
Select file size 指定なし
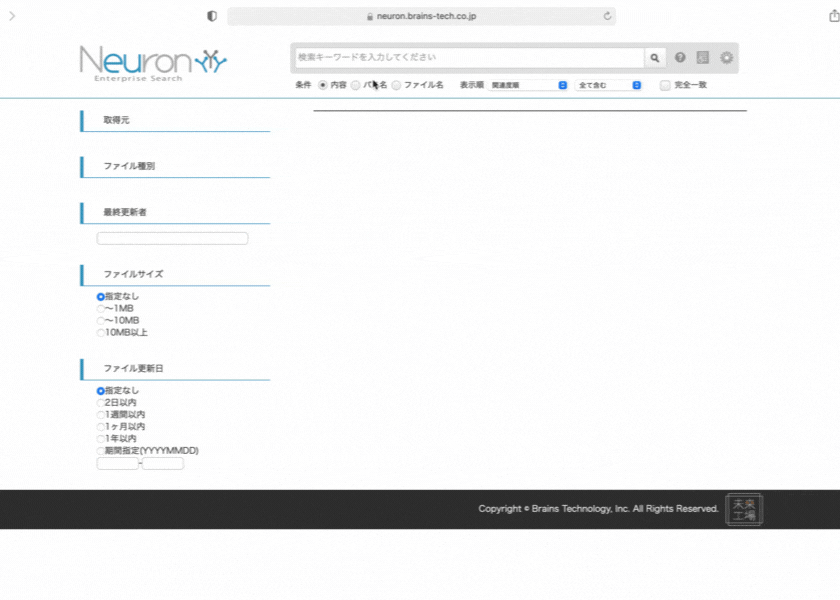click(101, 296)
